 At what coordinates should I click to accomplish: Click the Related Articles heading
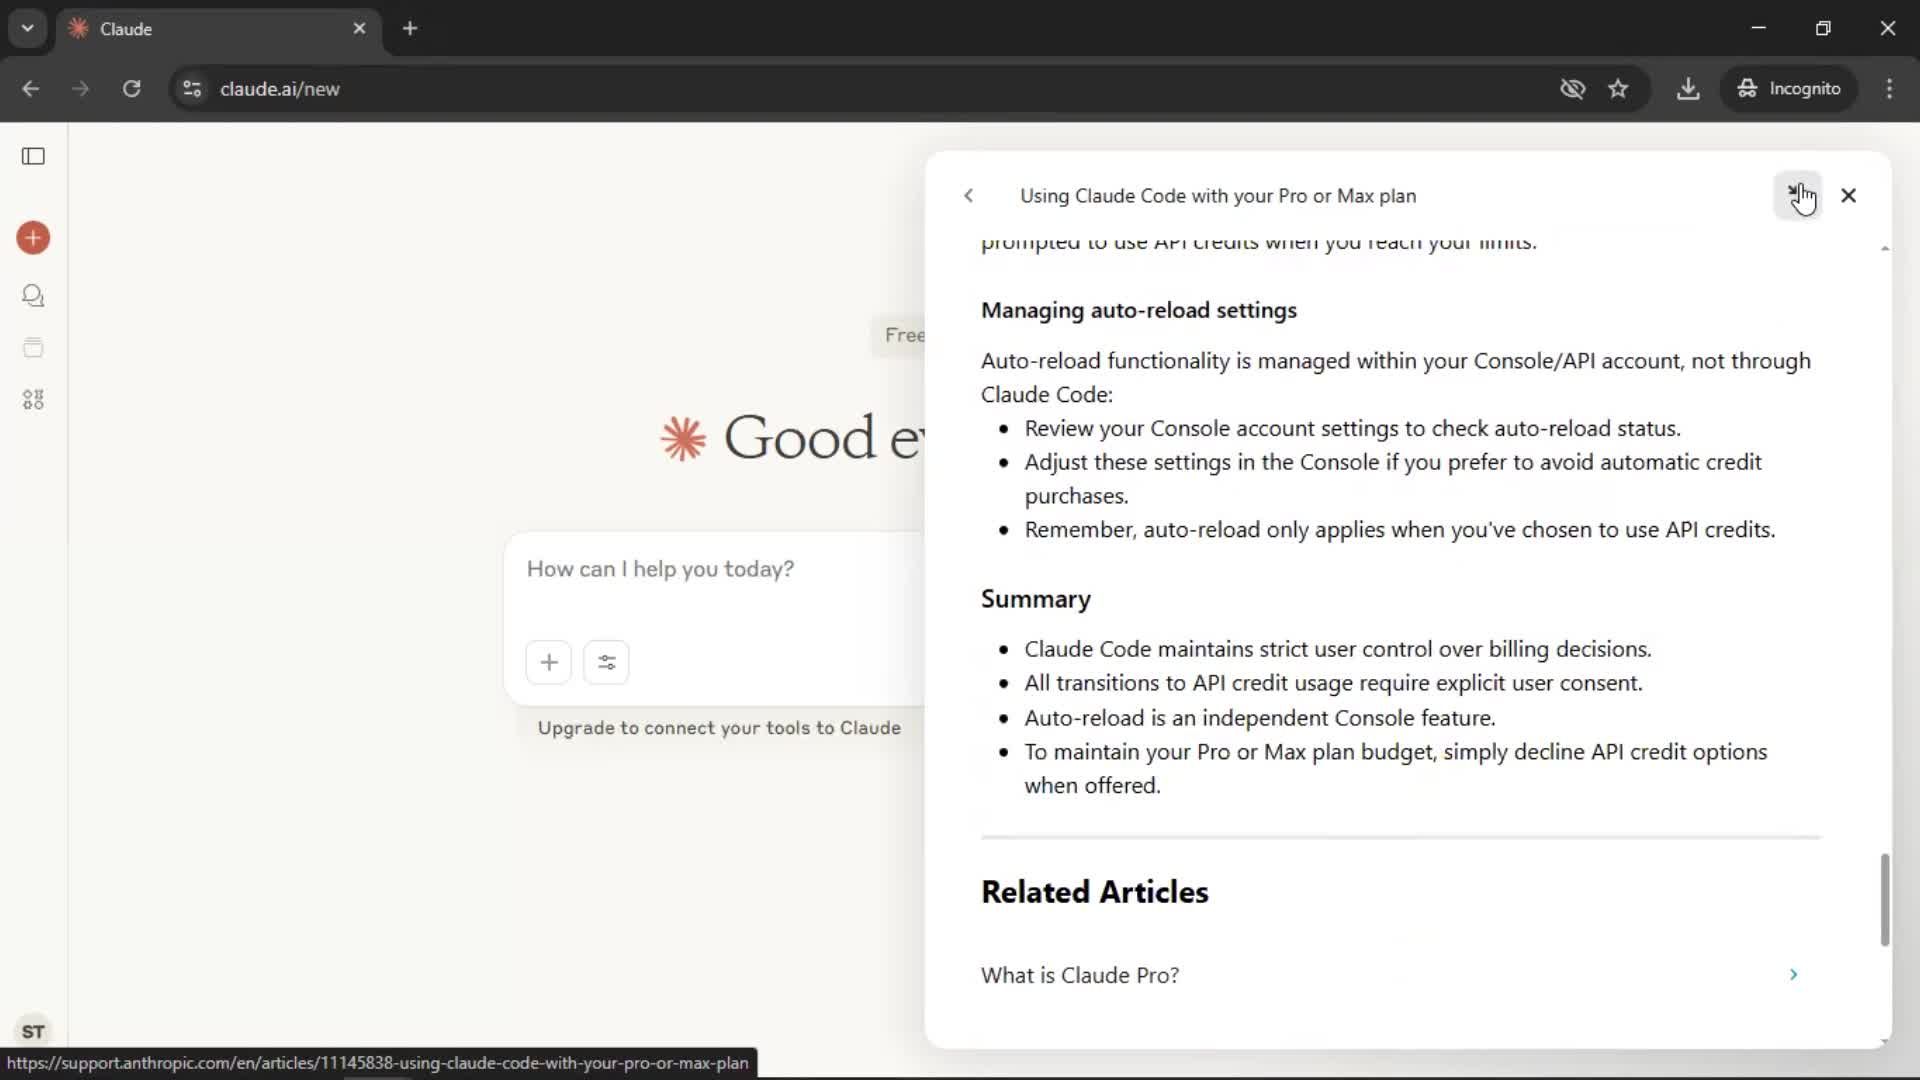click(1095, 892)
